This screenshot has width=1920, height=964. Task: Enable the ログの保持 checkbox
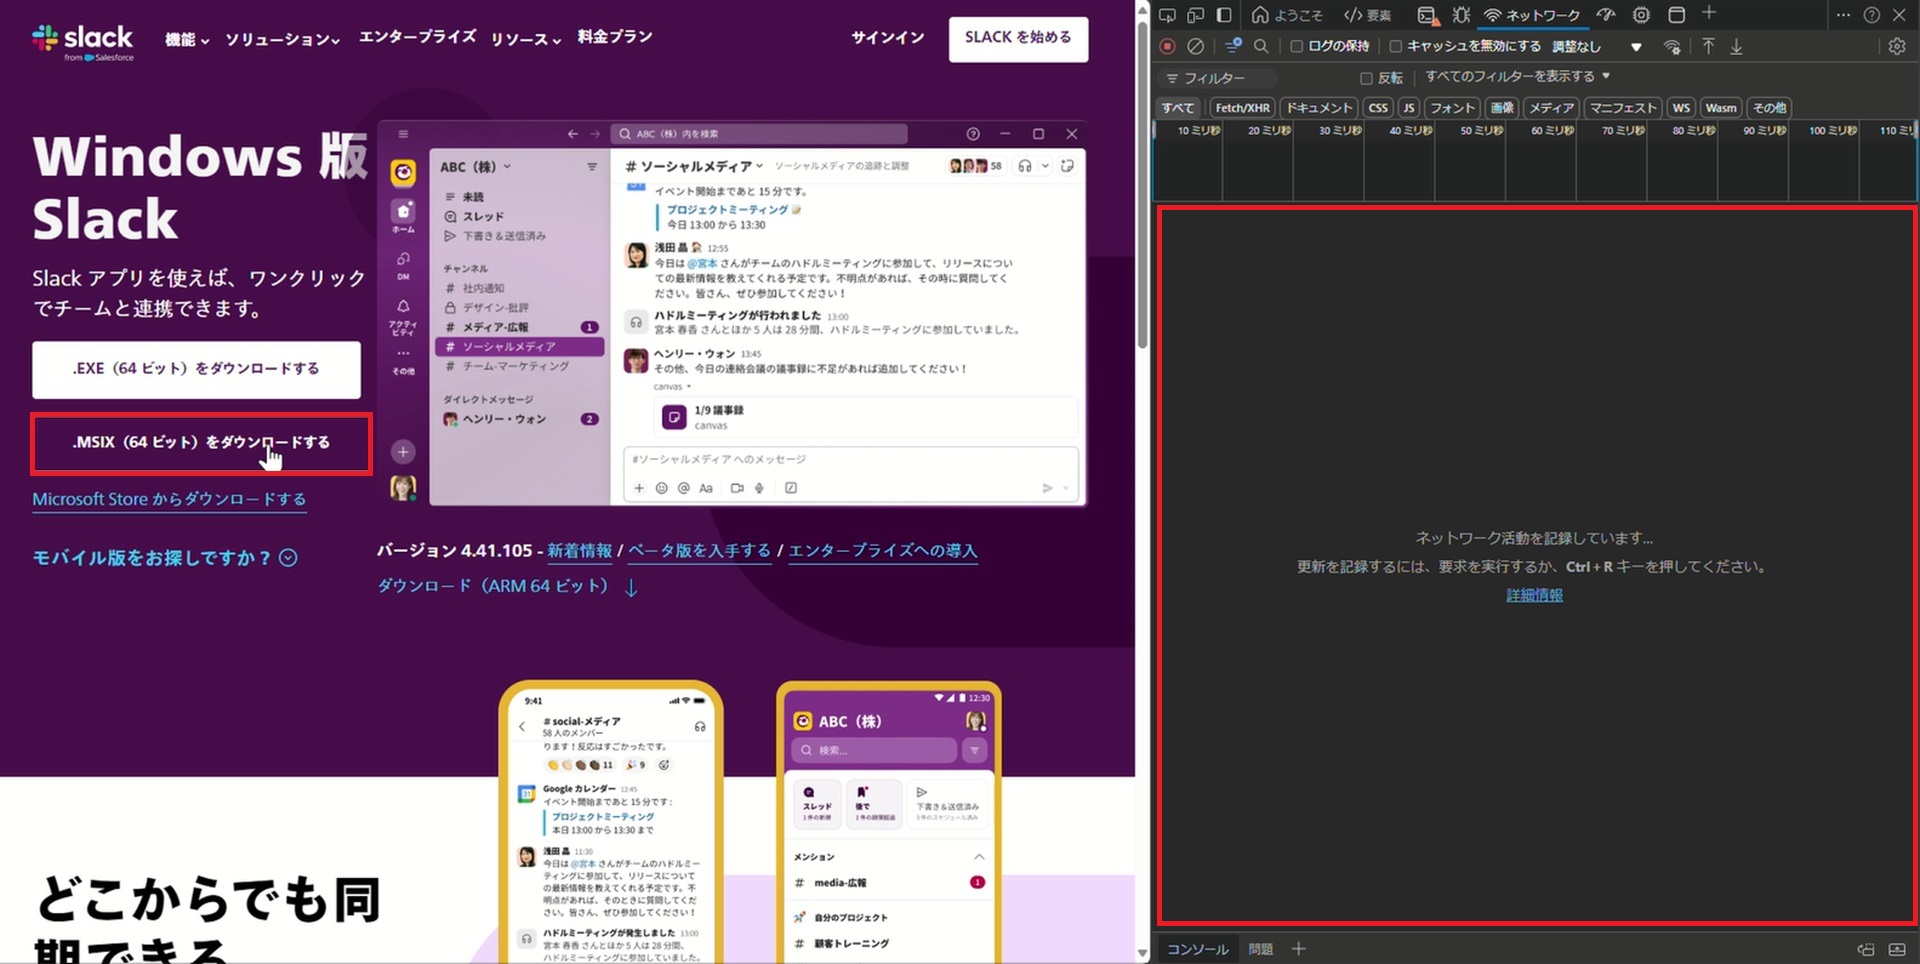[1296, 46]
